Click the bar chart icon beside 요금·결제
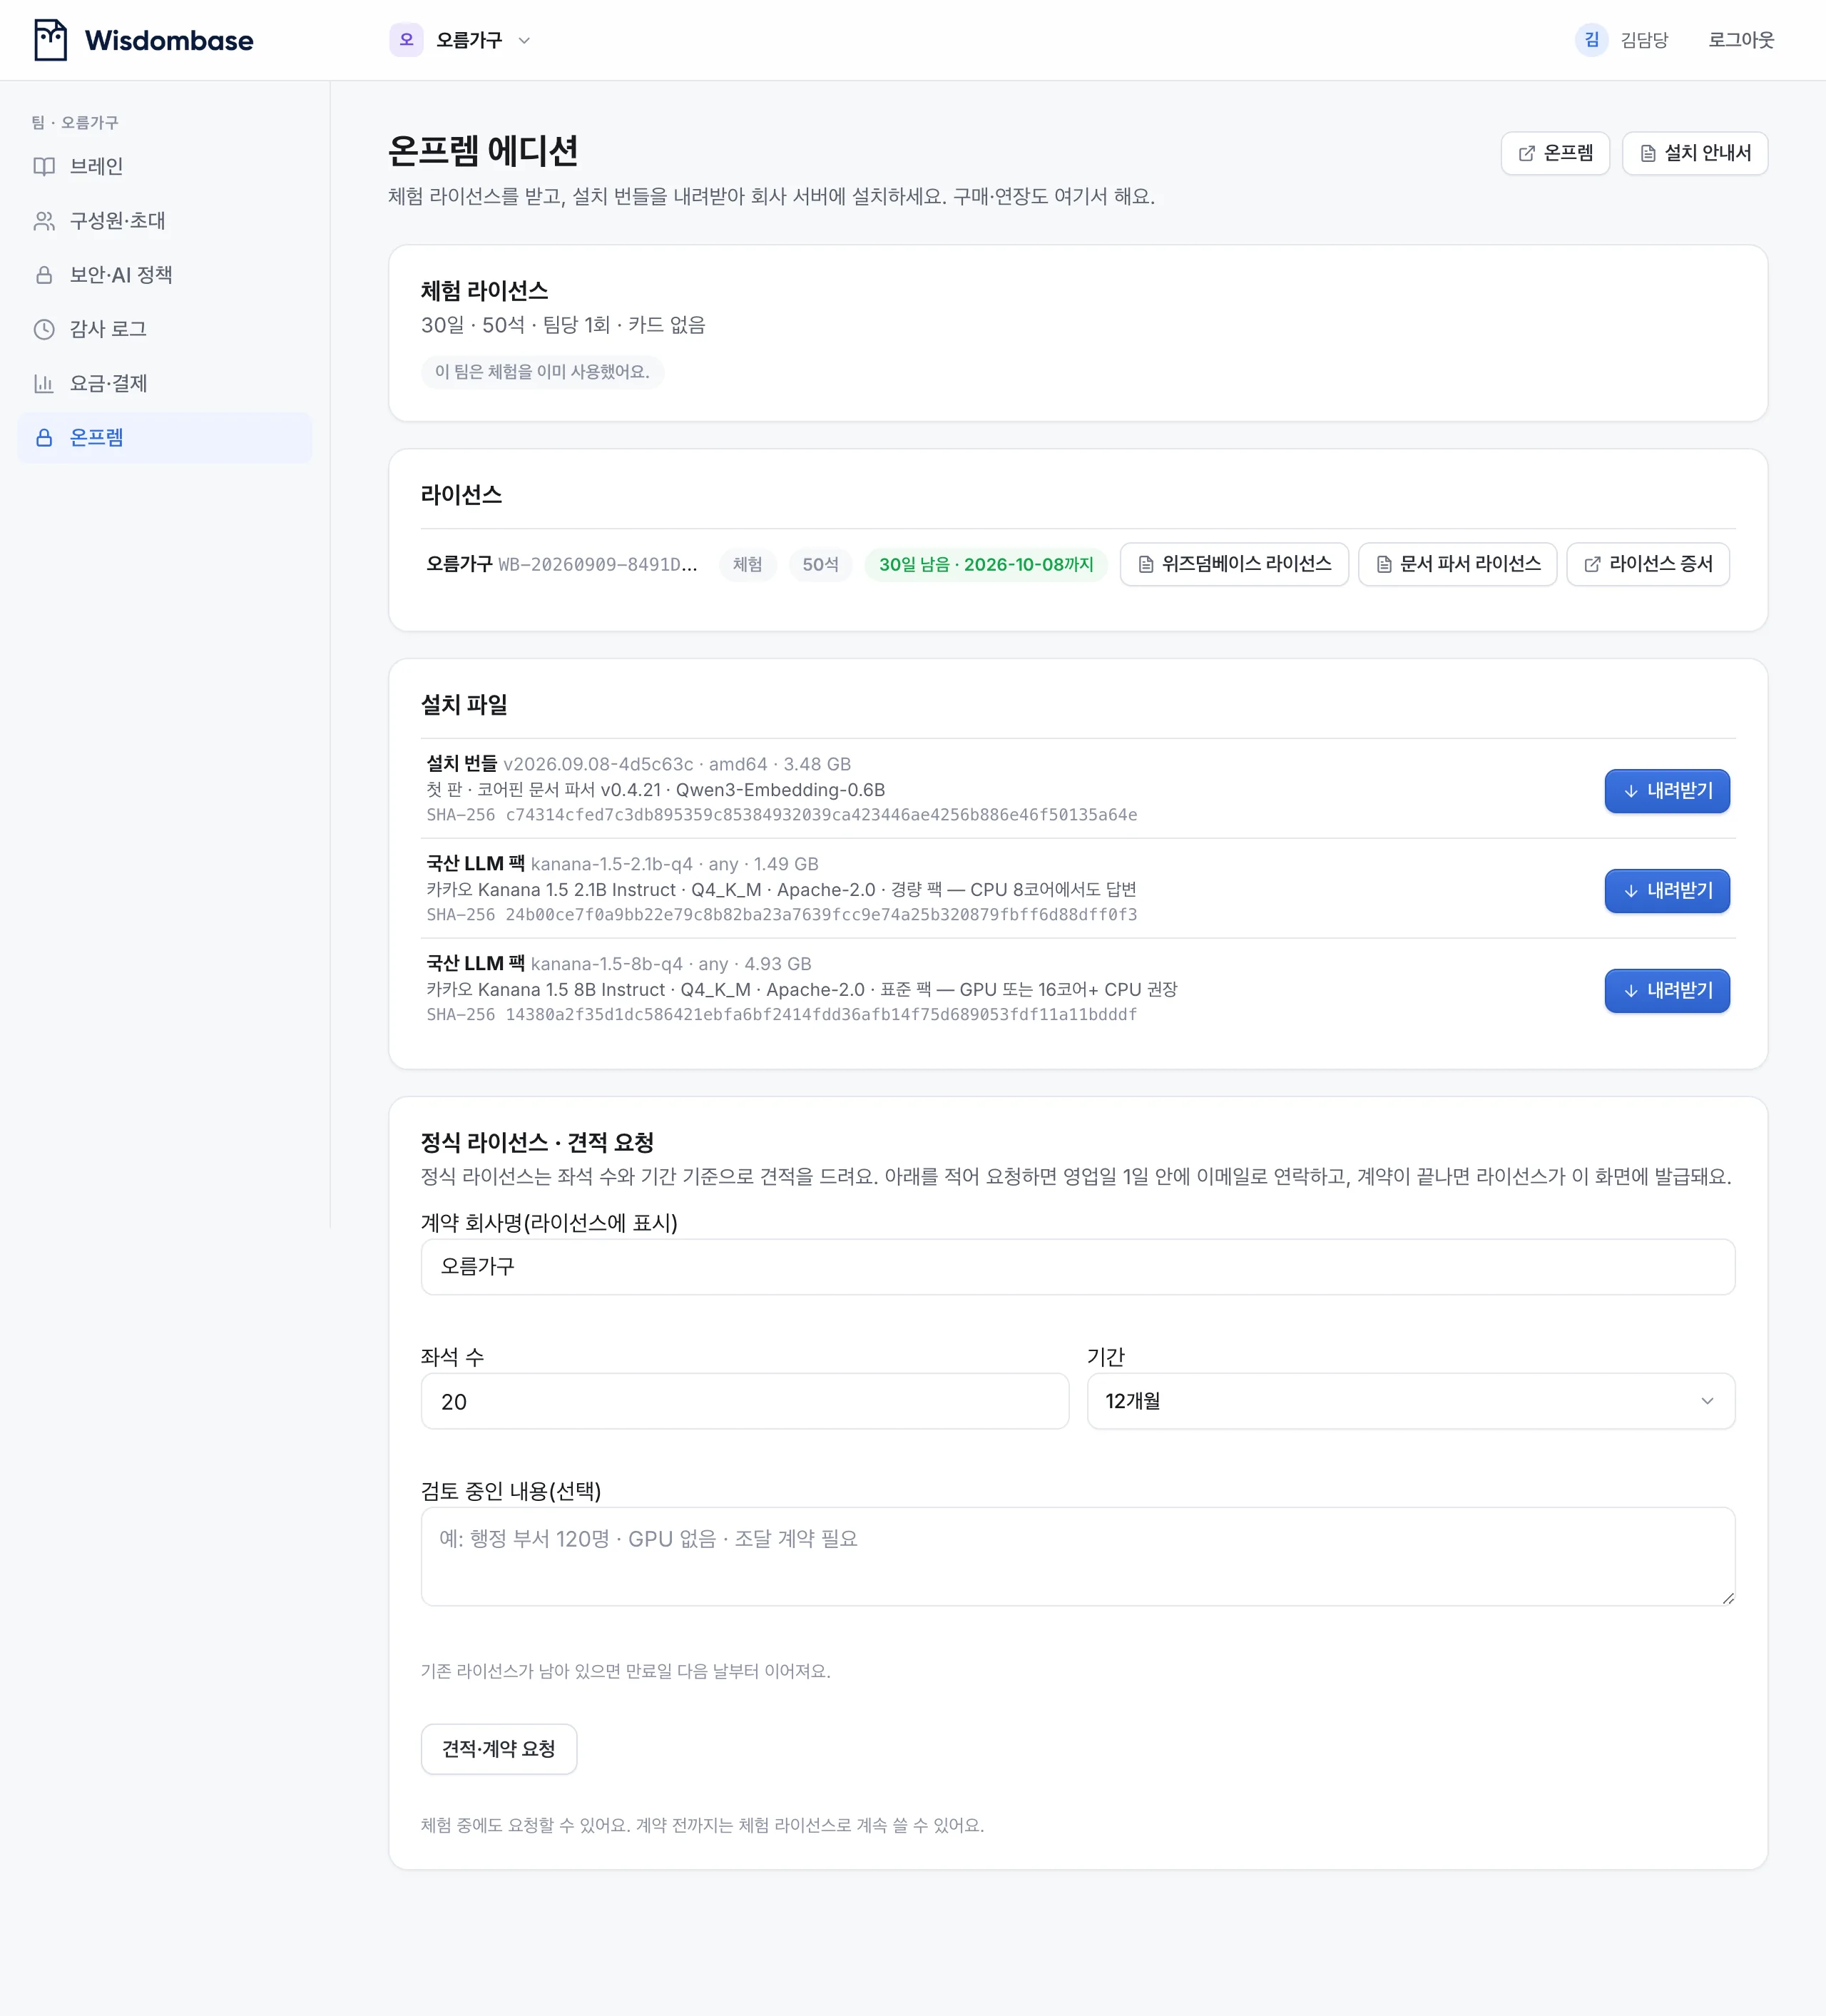Image resolution: width=1826 pixels, height=2016 pixels. (x=44, y=383)
